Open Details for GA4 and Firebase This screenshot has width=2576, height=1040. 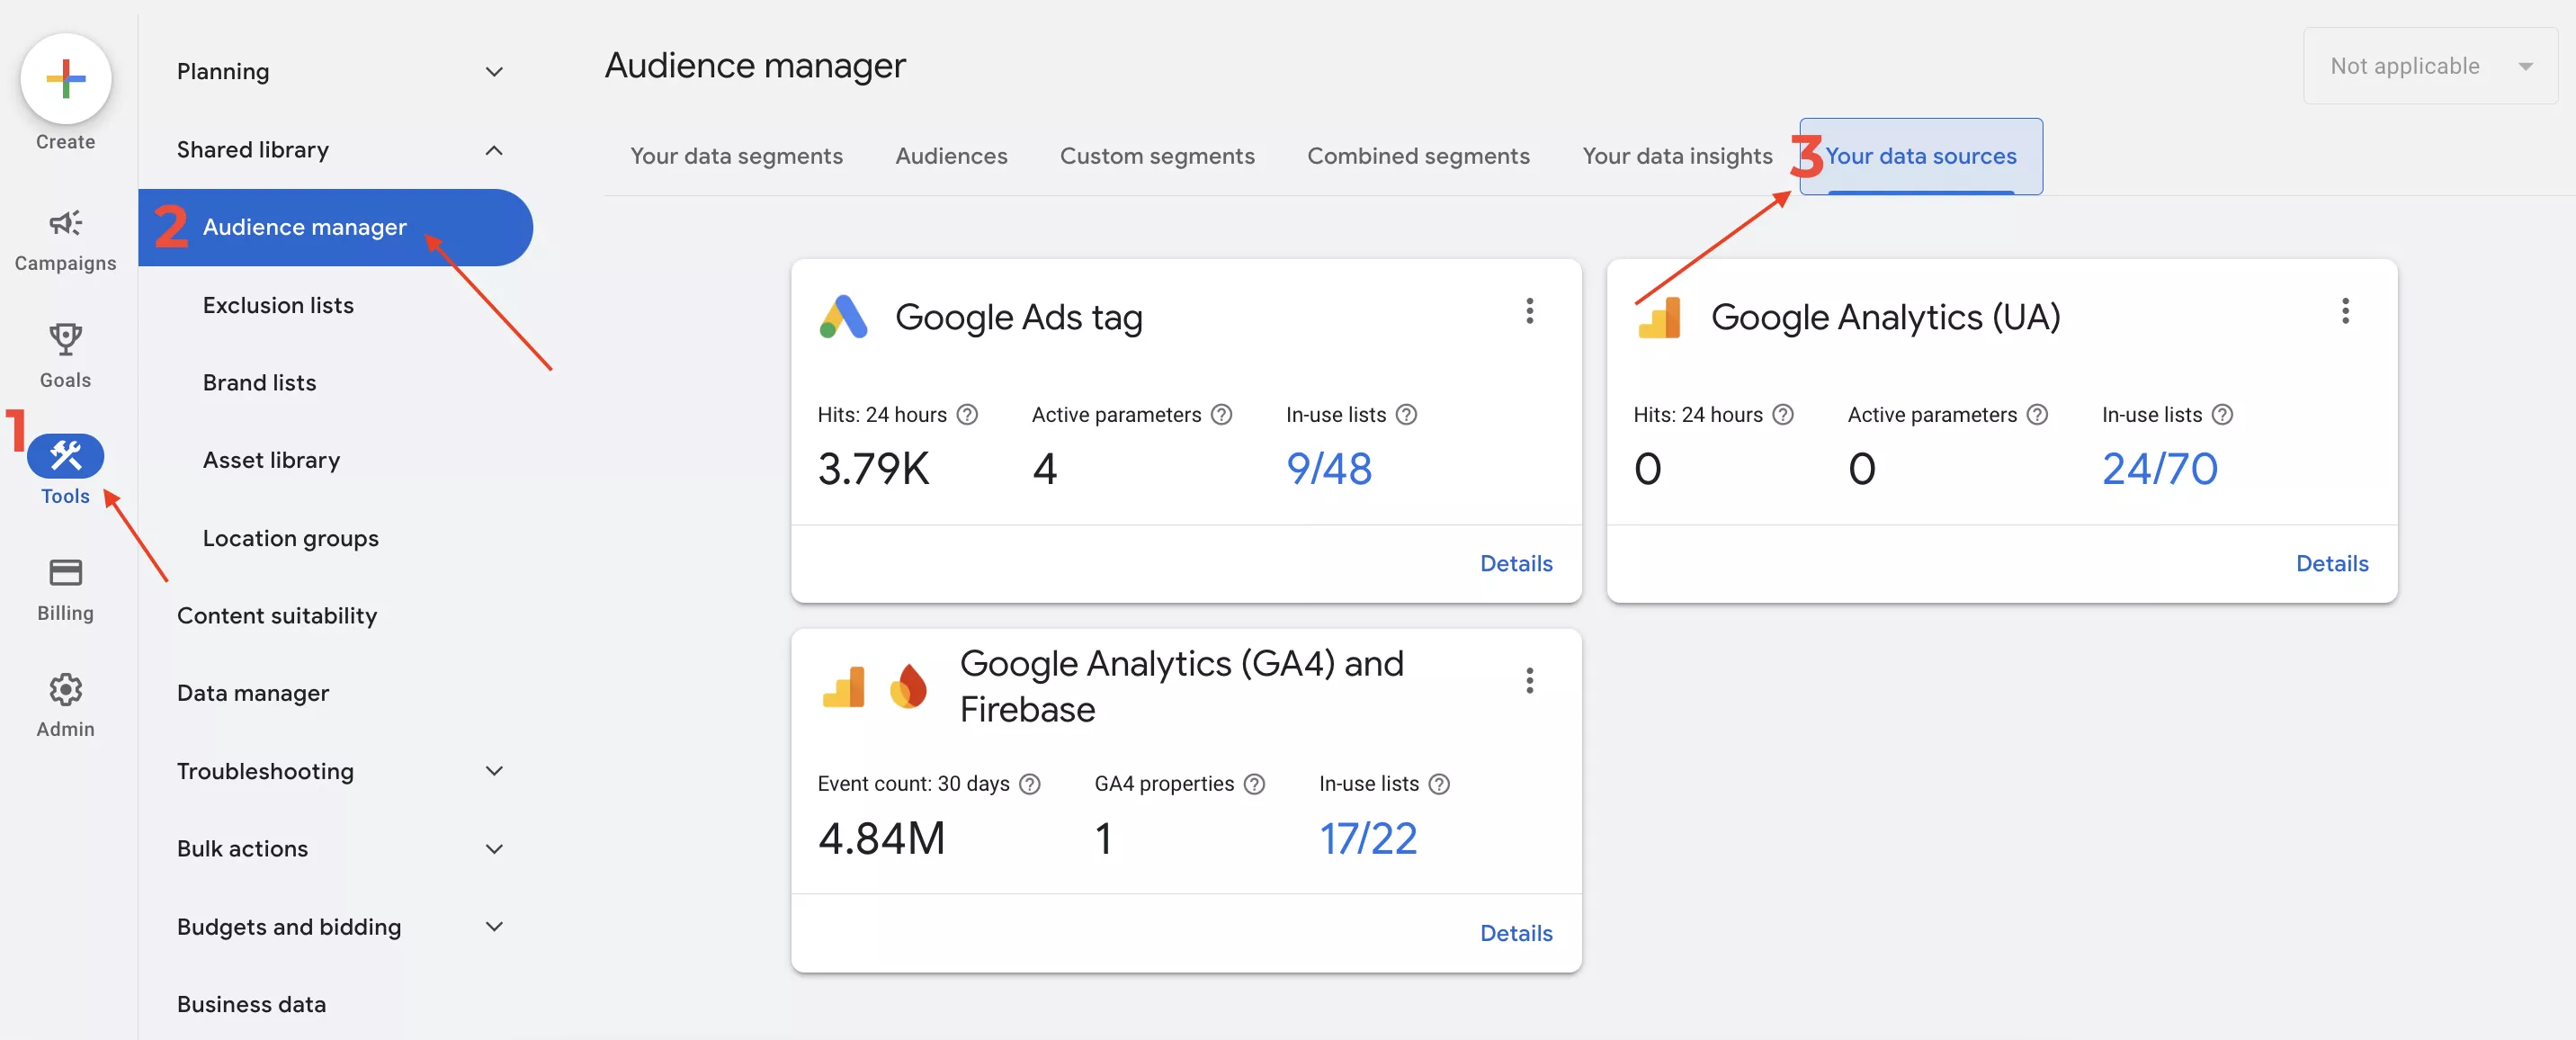1516,933
